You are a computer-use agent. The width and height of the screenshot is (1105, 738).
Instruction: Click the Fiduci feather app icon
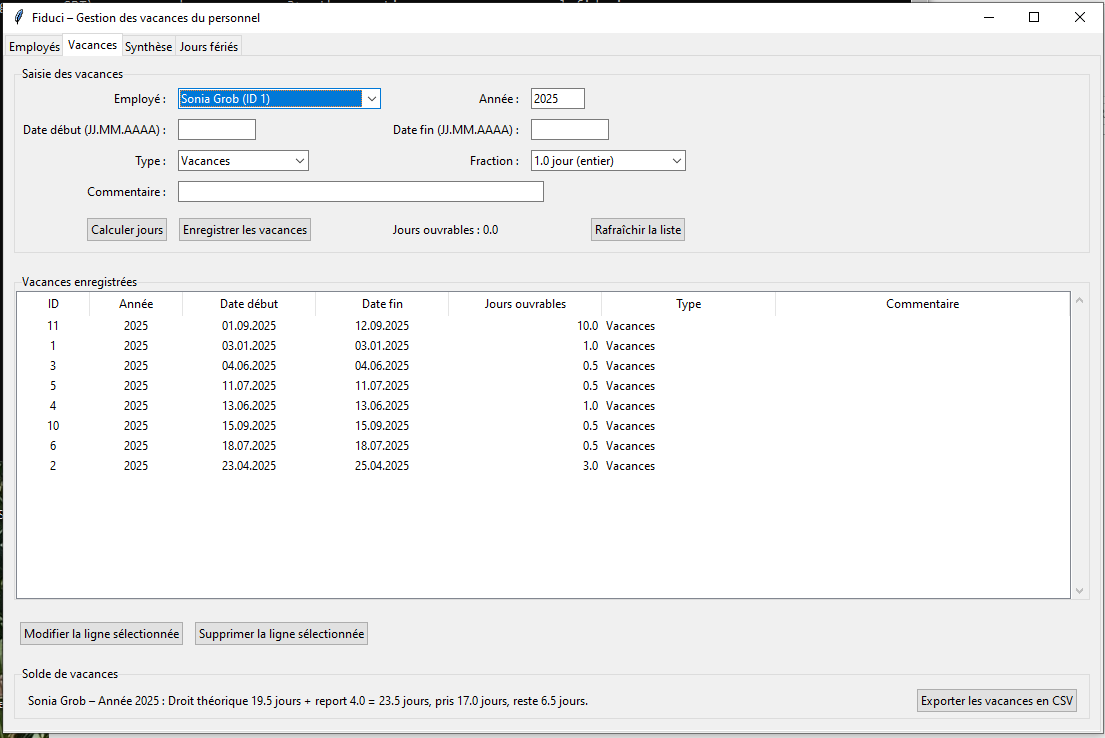pos(17,17)
